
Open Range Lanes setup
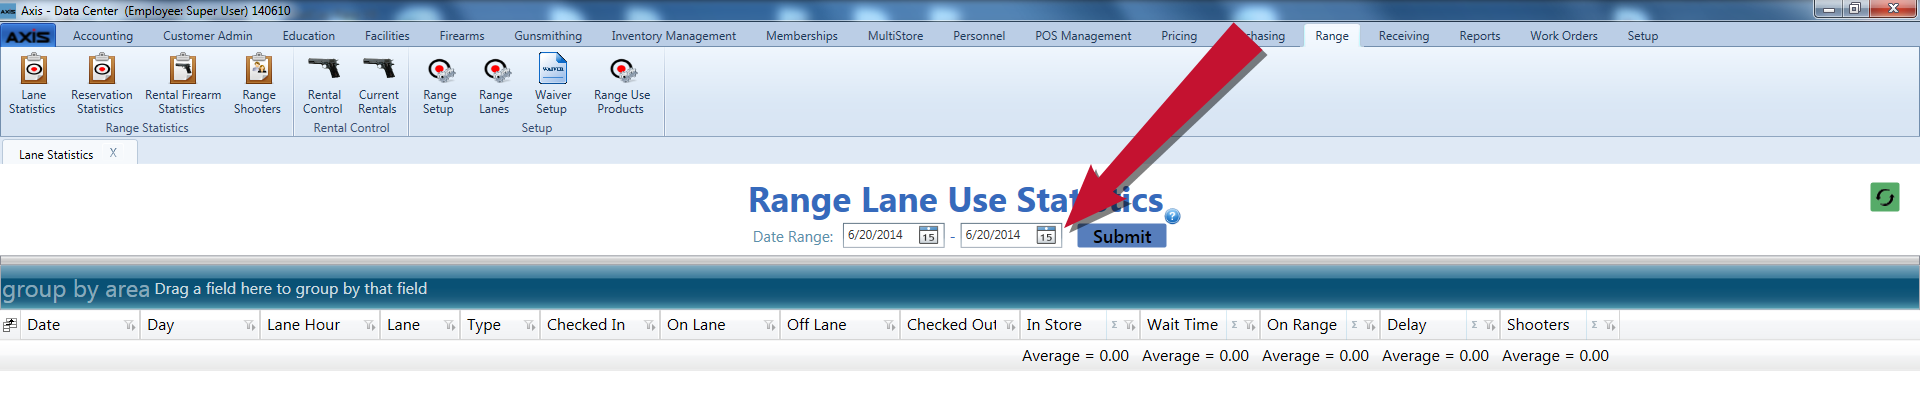[495, 85]
